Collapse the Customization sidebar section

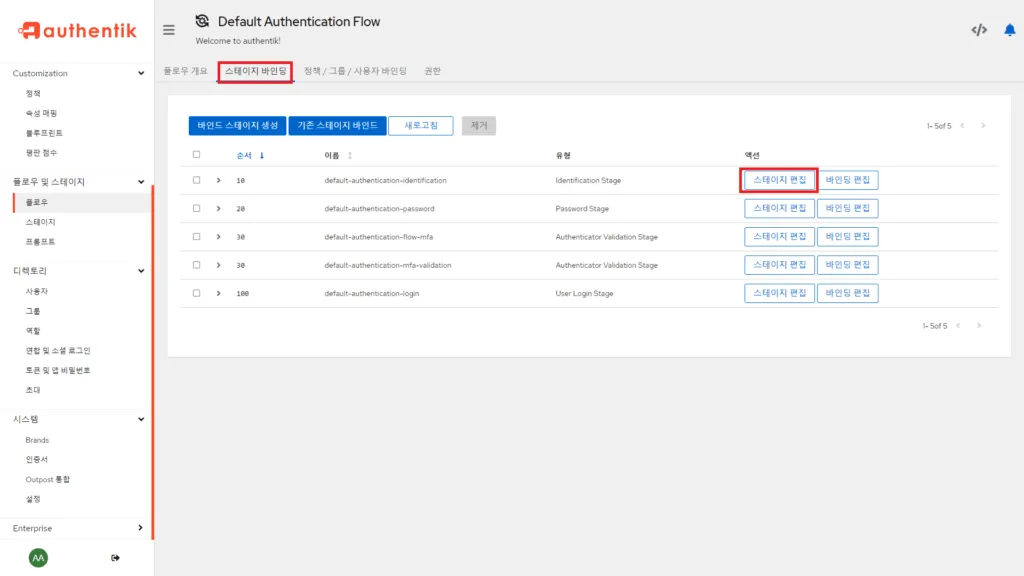tap(140, 73)
